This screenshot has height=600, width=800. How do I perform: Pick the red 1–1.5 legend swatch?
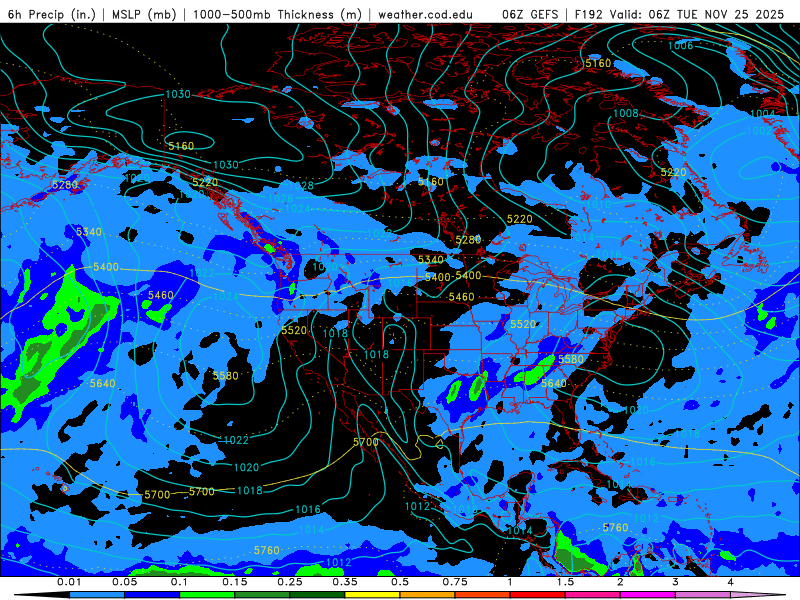click(x=538, y=595)
